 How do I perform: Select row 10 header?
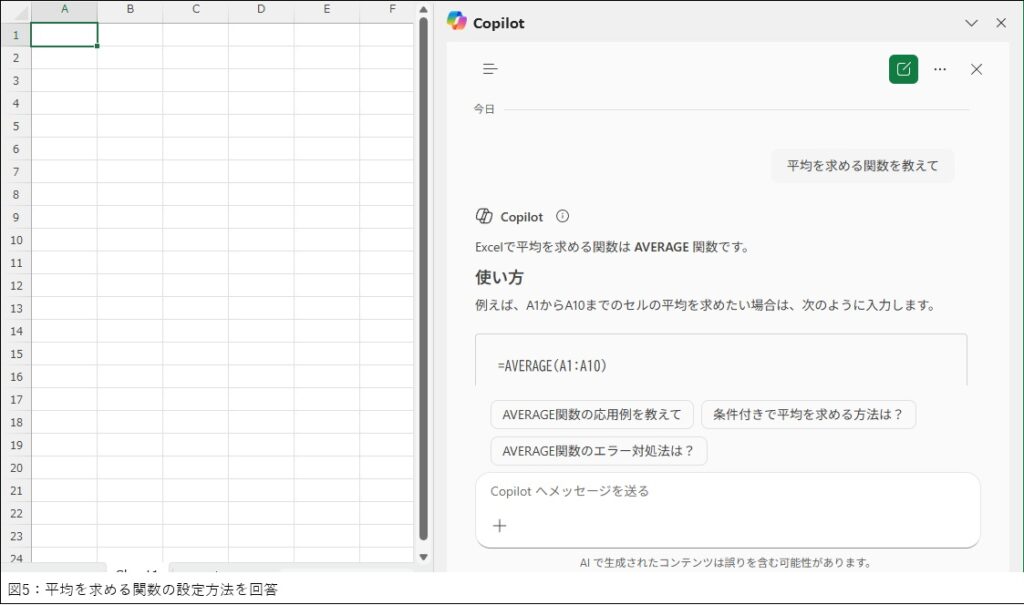[x=15, y=240]
